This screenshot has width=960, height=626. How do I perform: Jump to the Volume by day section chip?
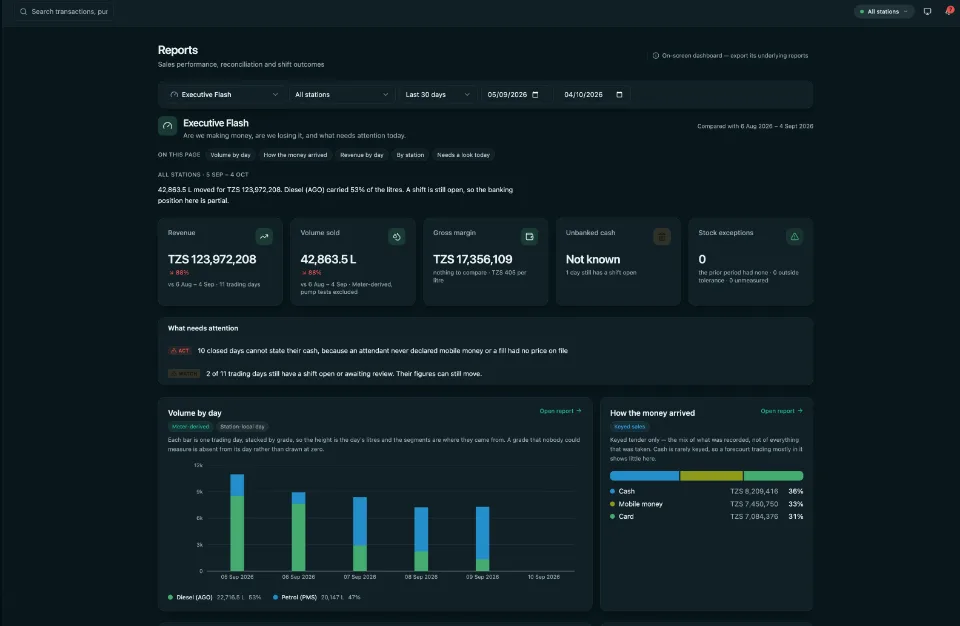(x=230, y=155)
